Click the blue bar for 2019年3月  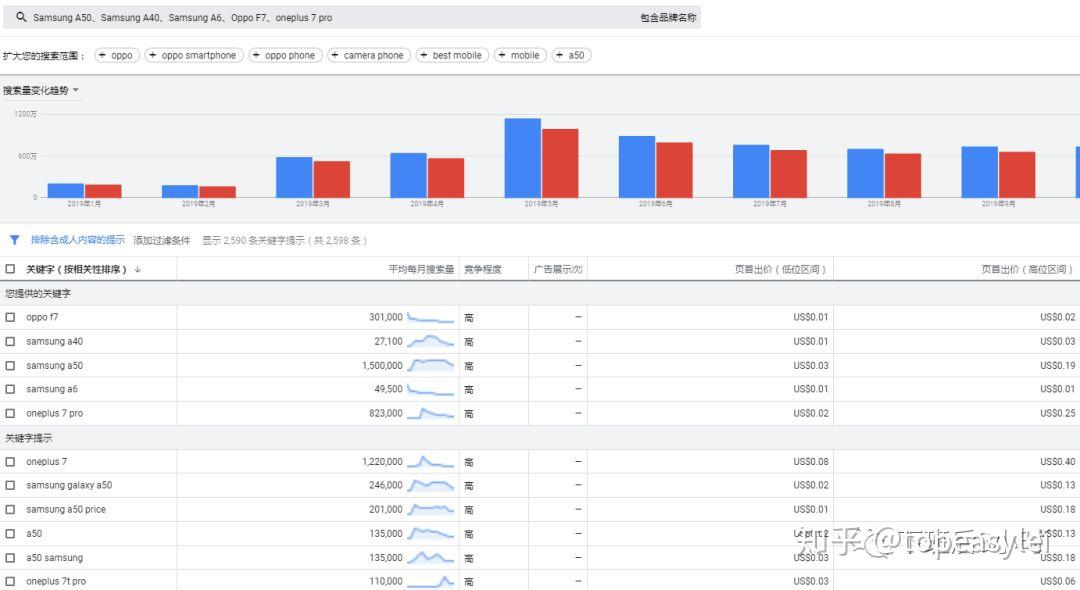click(294, 178)
